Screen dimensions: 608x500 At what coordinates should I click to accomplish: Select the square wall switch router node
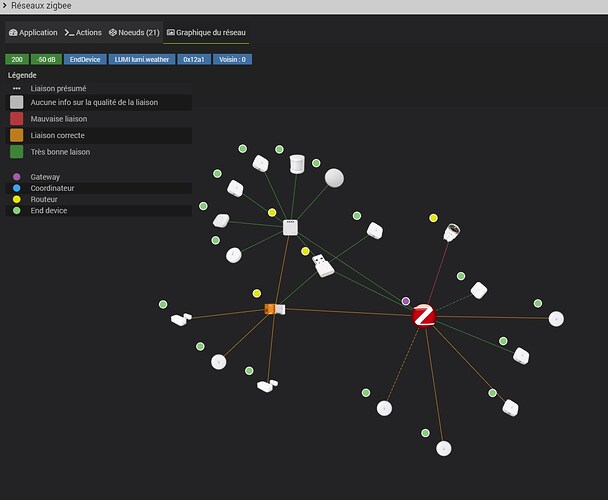[x=290, y=228]
